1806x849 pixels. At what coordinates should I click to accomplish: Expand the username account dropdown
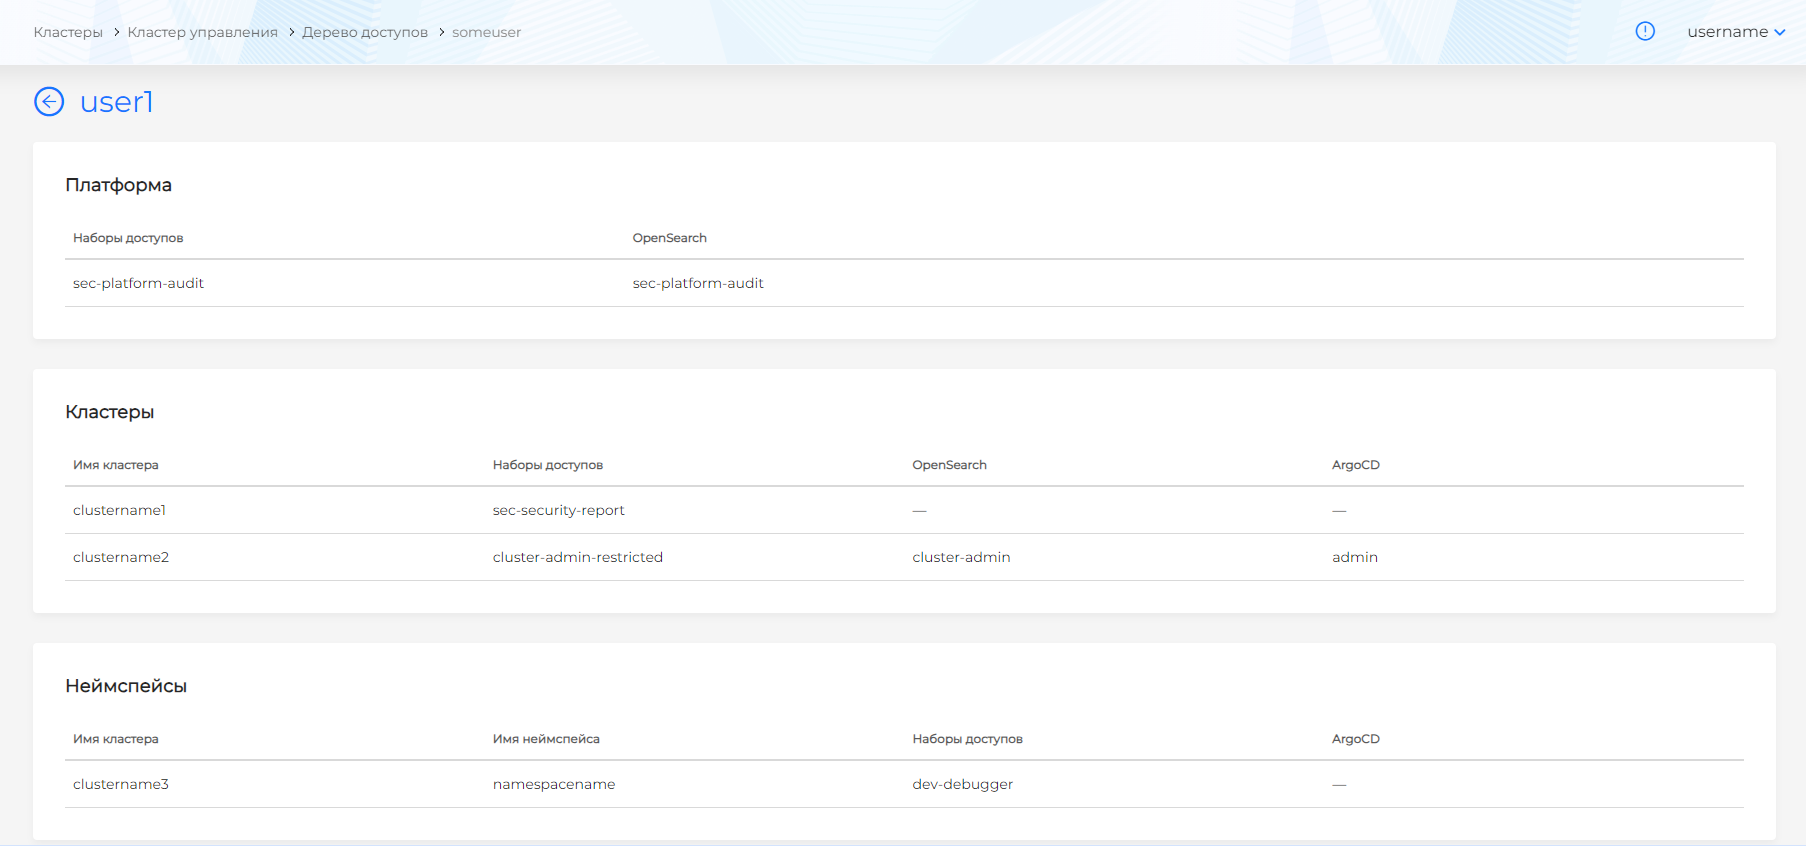point(1735,32)
